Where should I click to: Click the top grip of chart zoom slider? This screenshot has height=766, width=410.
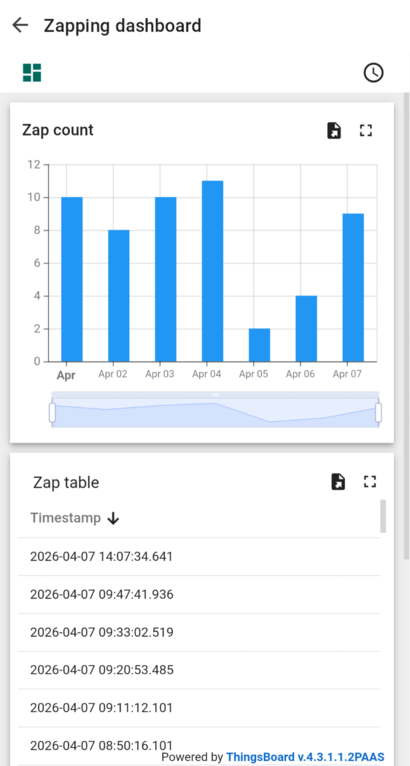(x=216, y=395)
